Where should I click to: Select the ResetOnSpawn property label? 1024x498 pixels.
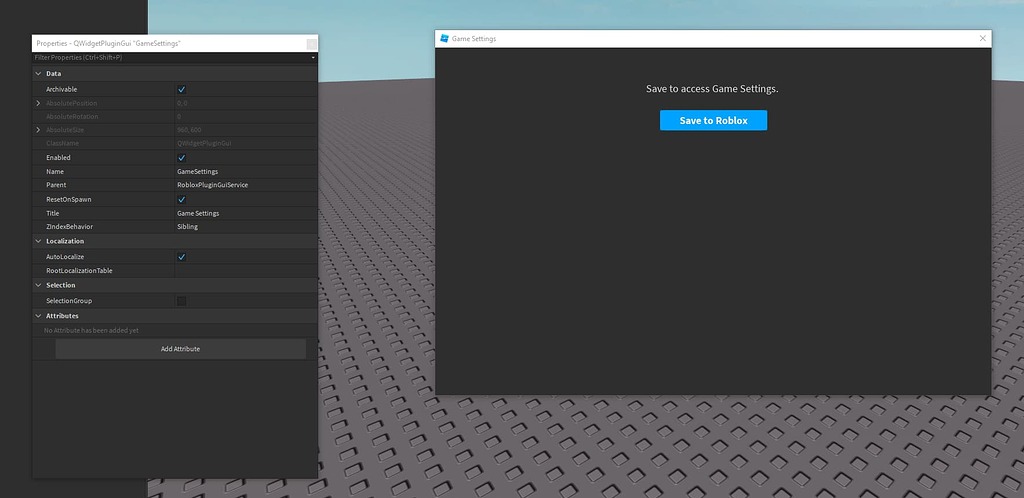pos(69,200)
